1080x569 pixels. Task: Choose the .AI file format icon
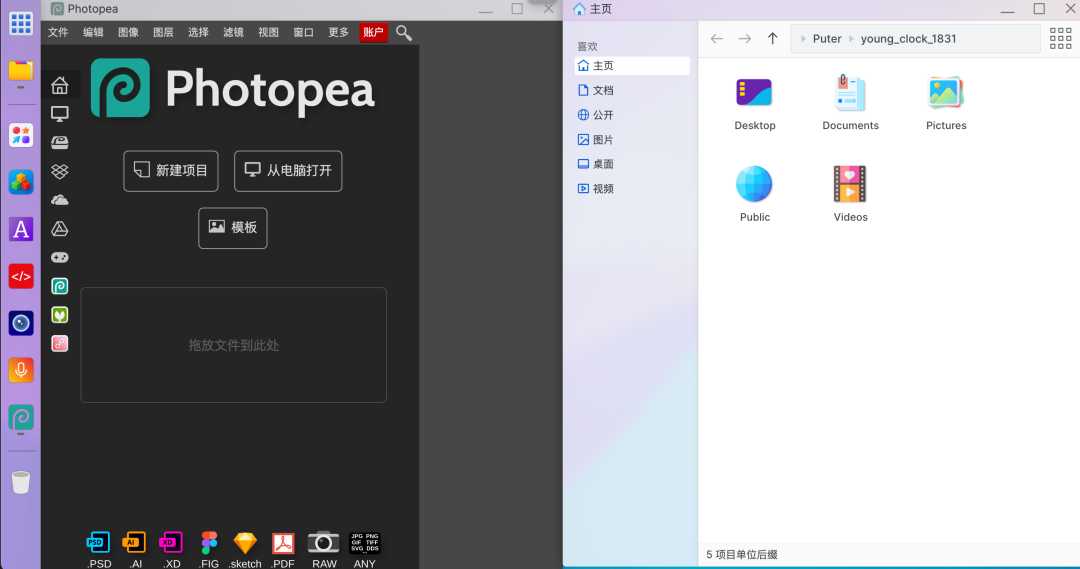click(135, 550)
